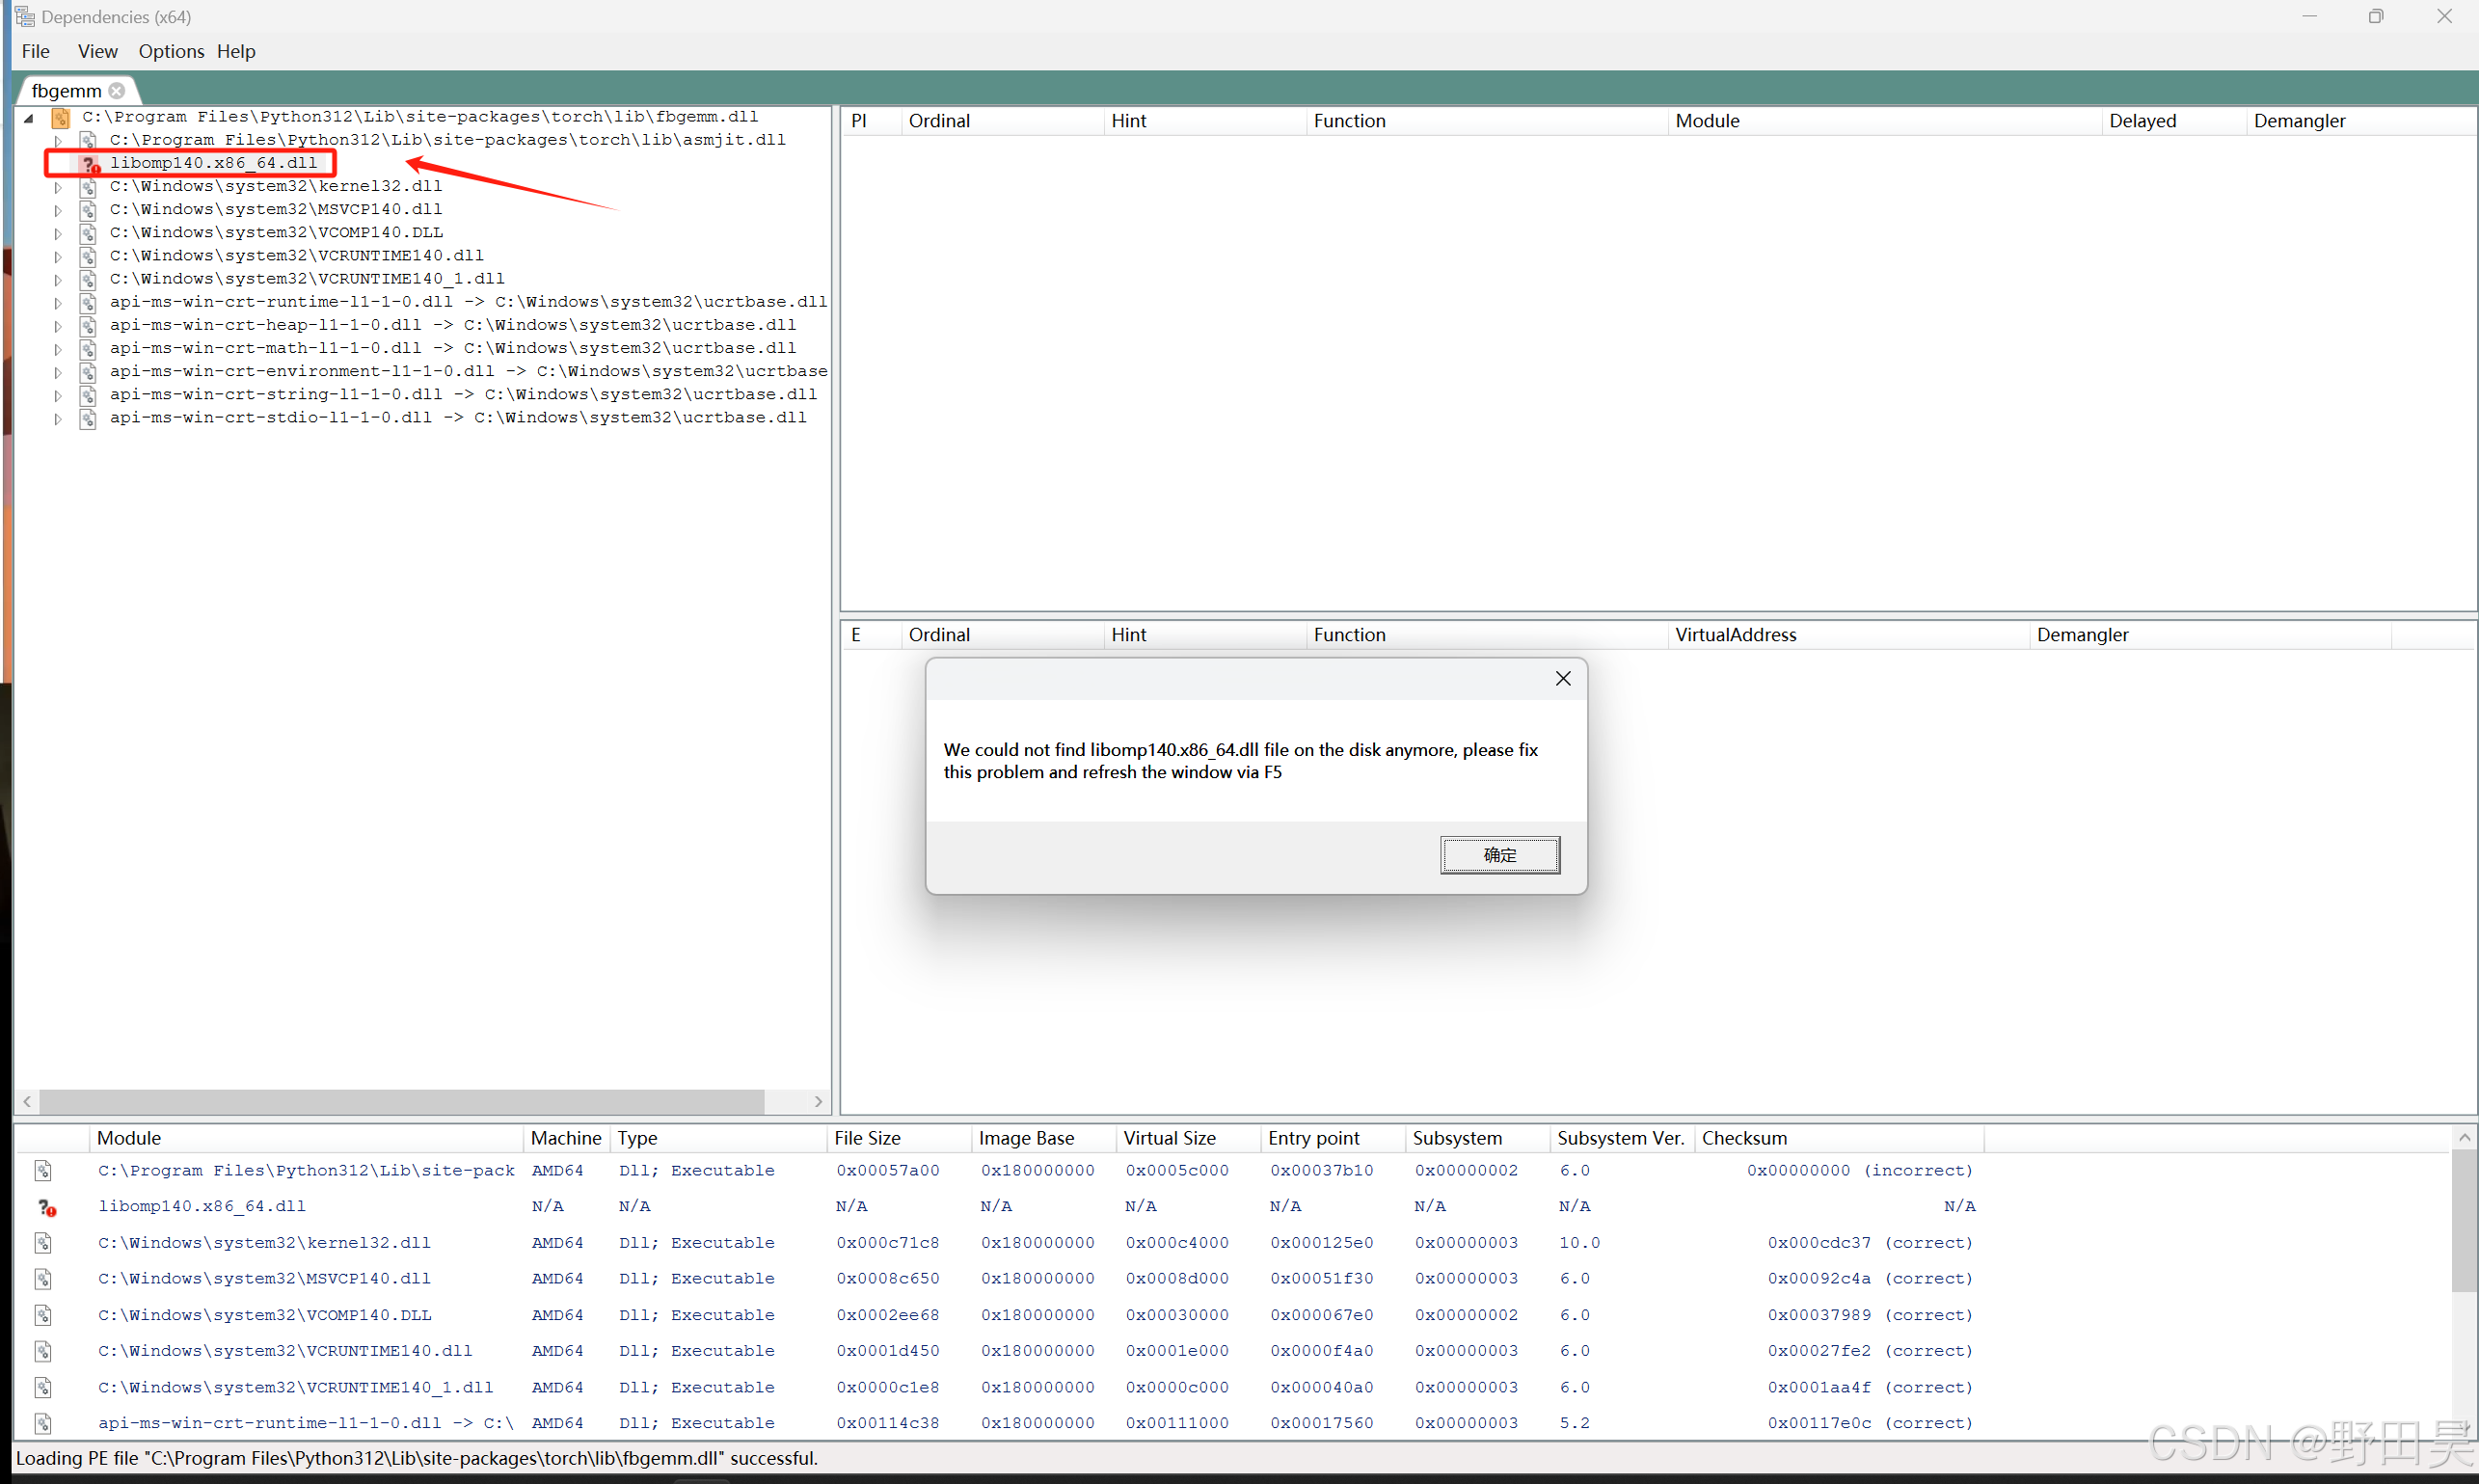Sort module list by Machine column

566,1138
